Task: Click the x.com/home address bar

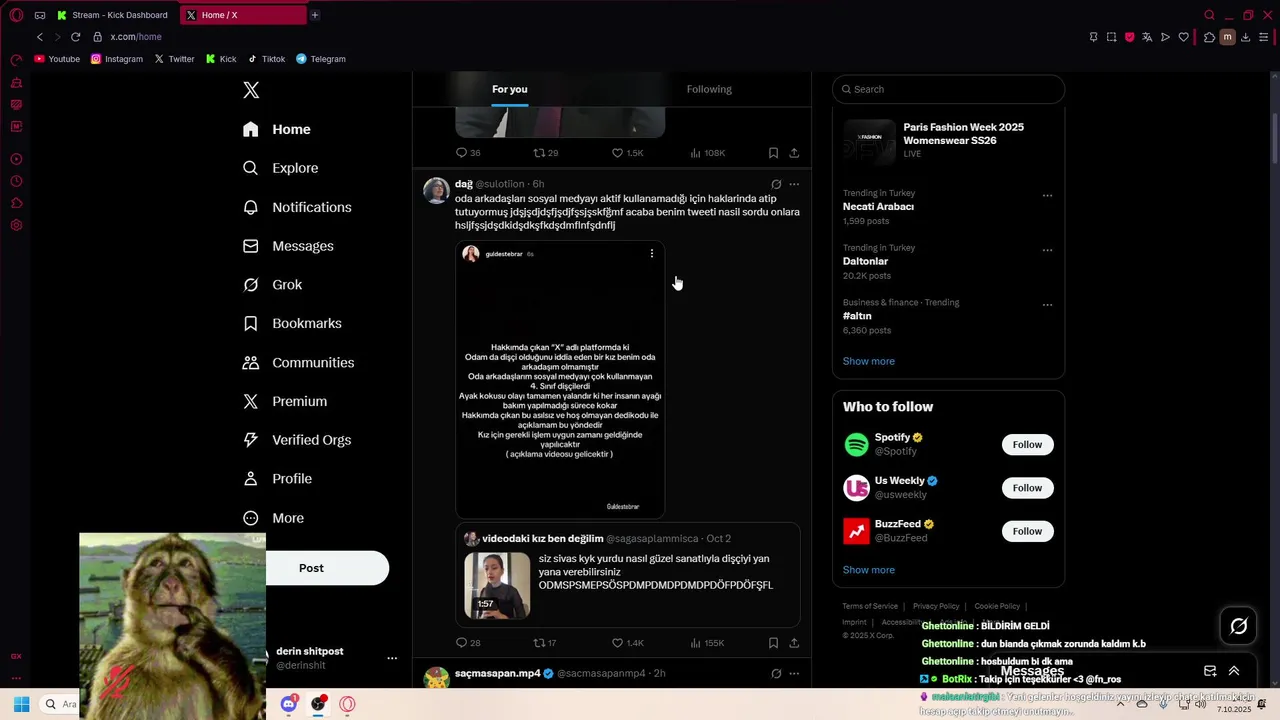Action: click(x=136, y=37)
